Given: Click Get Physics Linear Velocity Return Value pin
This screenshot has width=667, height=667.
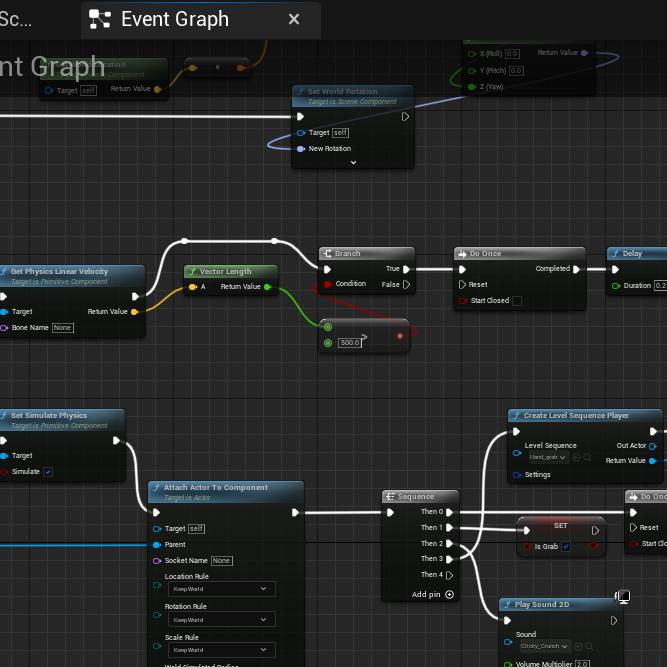Looking at the screenshot, I should [x=134, y=312].
